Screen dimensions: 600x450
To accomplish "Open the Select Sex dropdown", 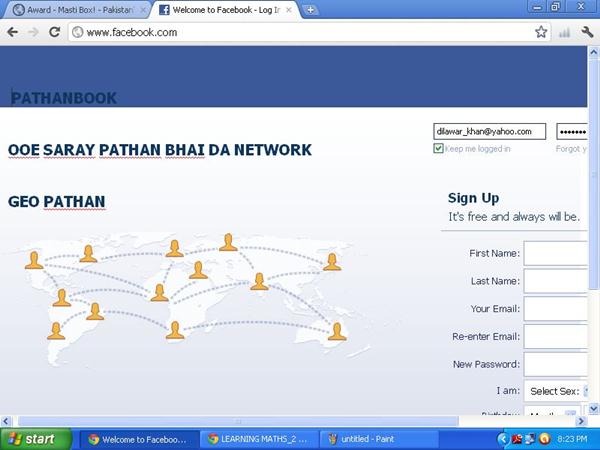I will pyautogui.click(x=555, y=391).
